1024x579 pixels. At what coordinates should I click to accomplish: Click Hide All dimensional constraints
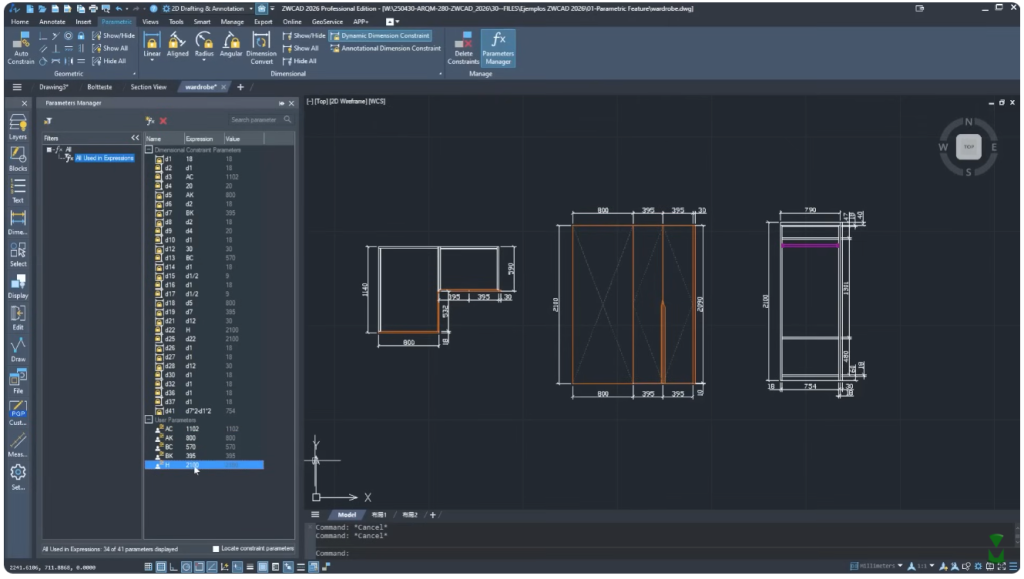pos(300,61)
